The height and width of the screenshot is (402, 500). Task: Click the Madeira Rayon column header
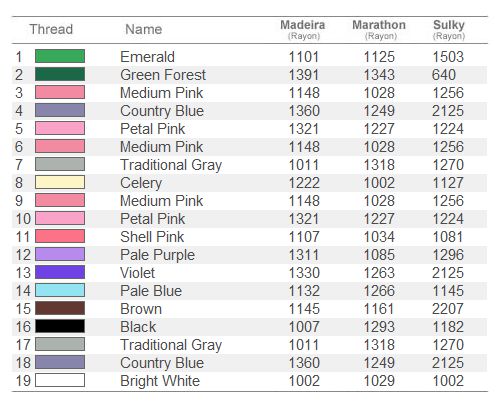(x=303, y=30)
